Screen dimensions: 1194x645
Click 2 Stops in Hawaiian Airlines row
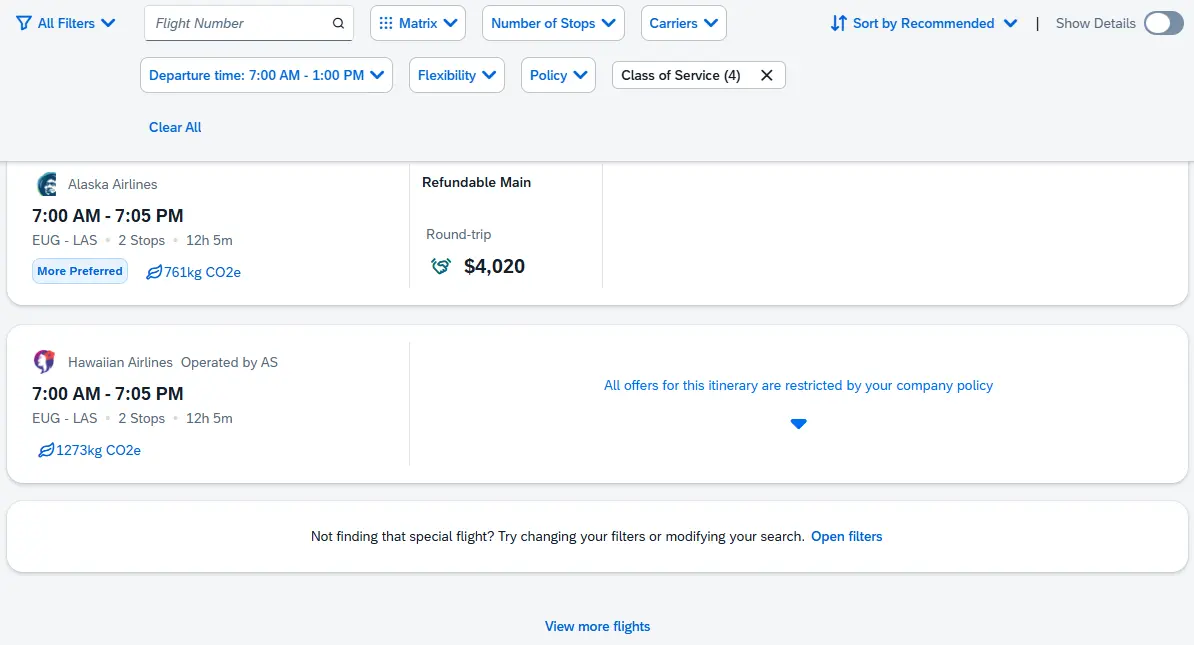[142, 418]
